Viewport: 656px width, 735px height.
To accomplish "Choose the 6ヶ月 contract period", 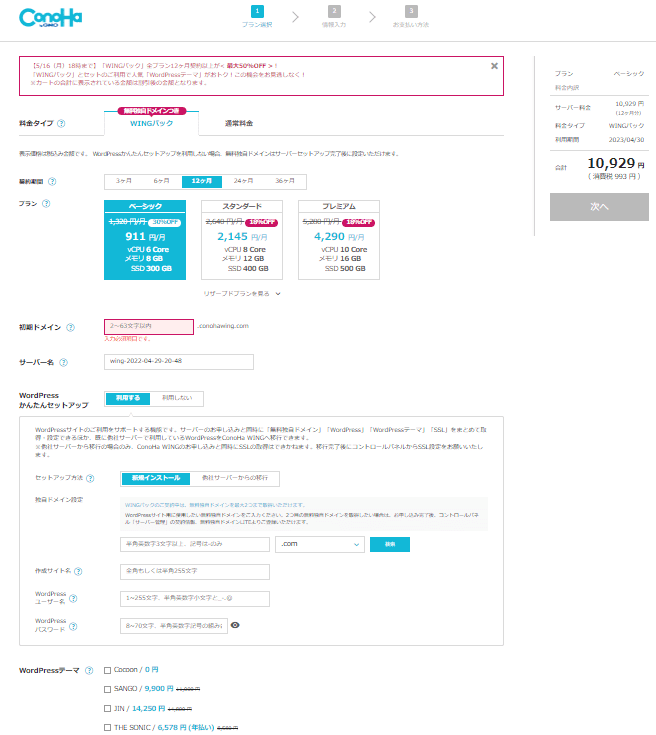I will 161,181.
